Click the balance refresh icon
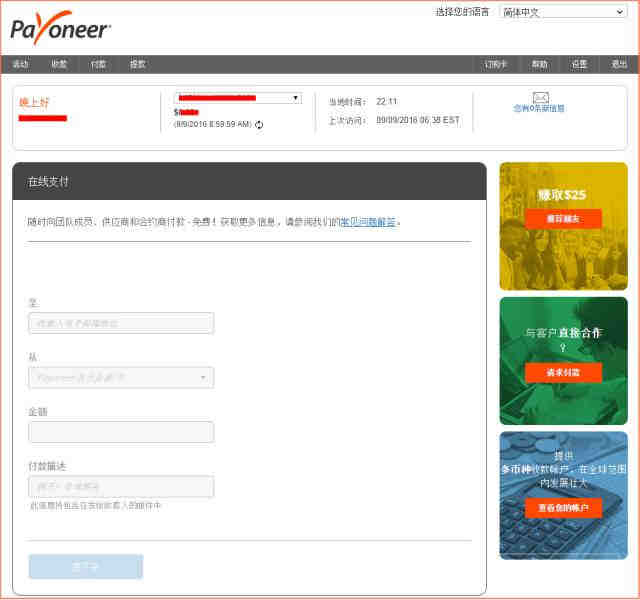Screen dimensions: 640x600 [x=259, y=125]
